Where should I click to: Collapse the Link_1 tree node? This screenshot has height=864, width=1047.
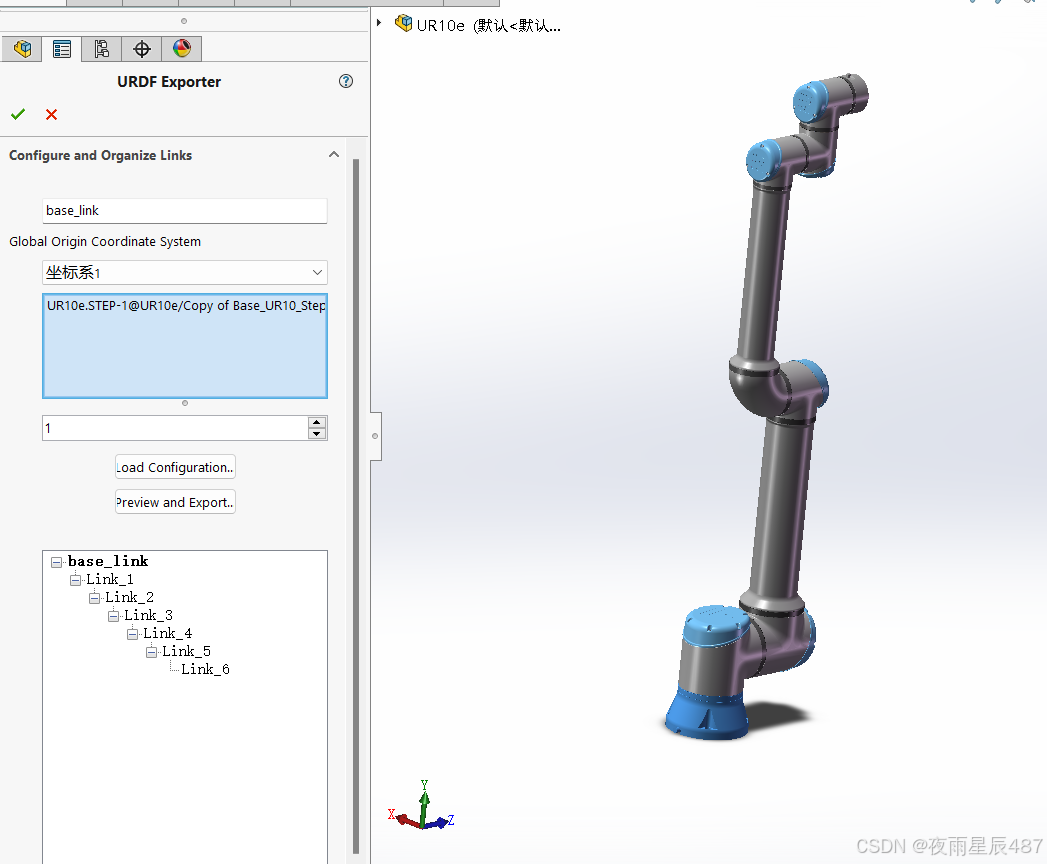75,580
